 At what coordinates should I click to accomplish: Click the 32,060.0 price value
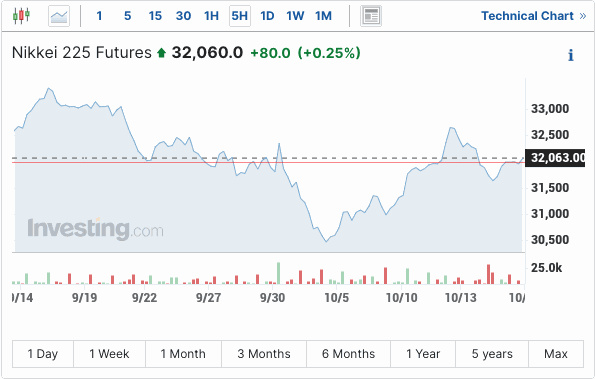(x=207, y=53)
